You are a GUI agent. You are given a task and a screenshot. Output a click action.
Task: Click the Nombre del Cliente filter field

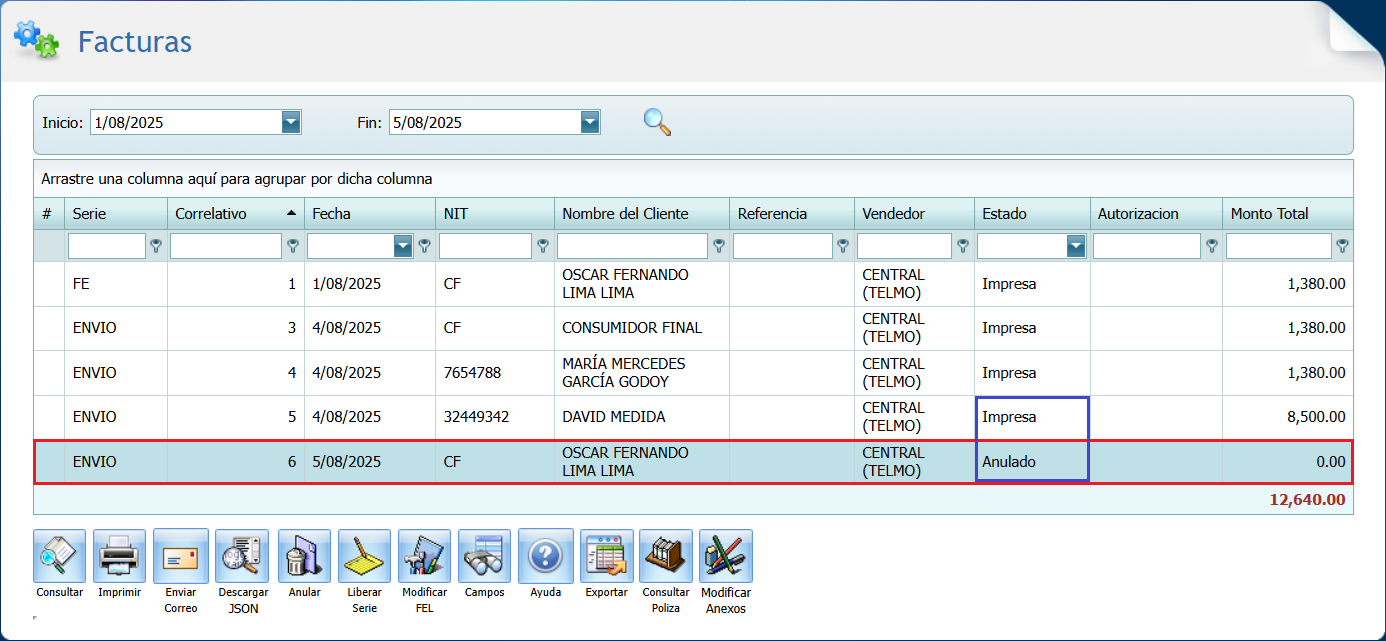[x=632, y=246]
